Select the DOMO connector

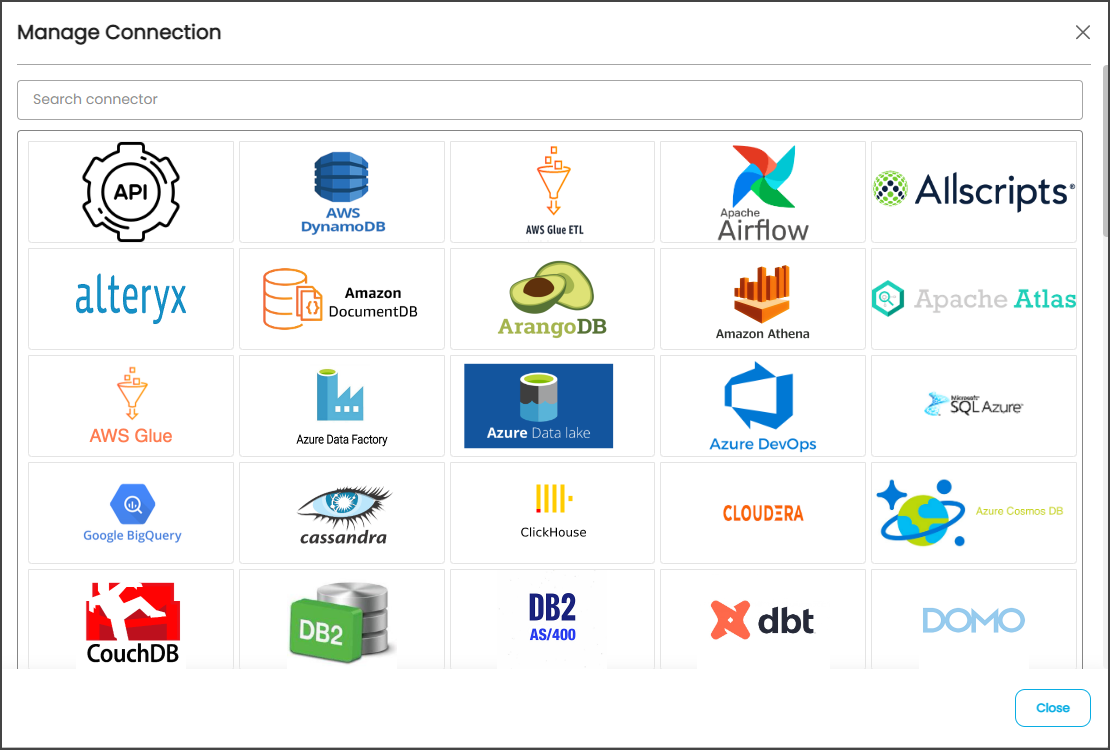[974, 620]
